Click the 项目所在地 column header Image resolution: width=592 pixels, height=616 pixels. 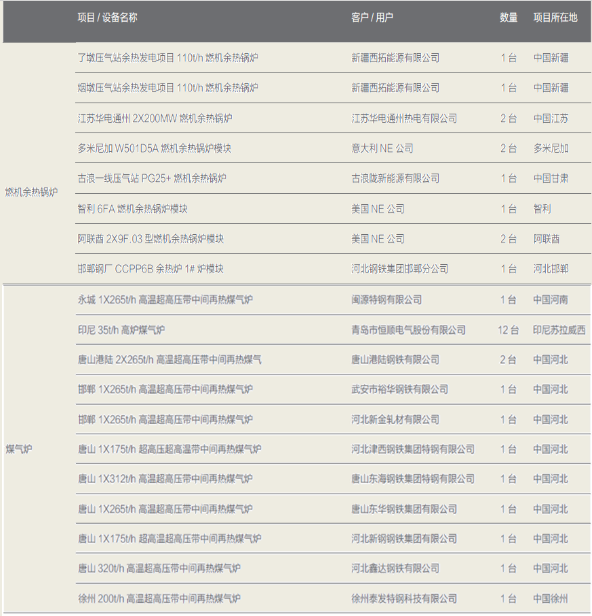click(555, 18)
